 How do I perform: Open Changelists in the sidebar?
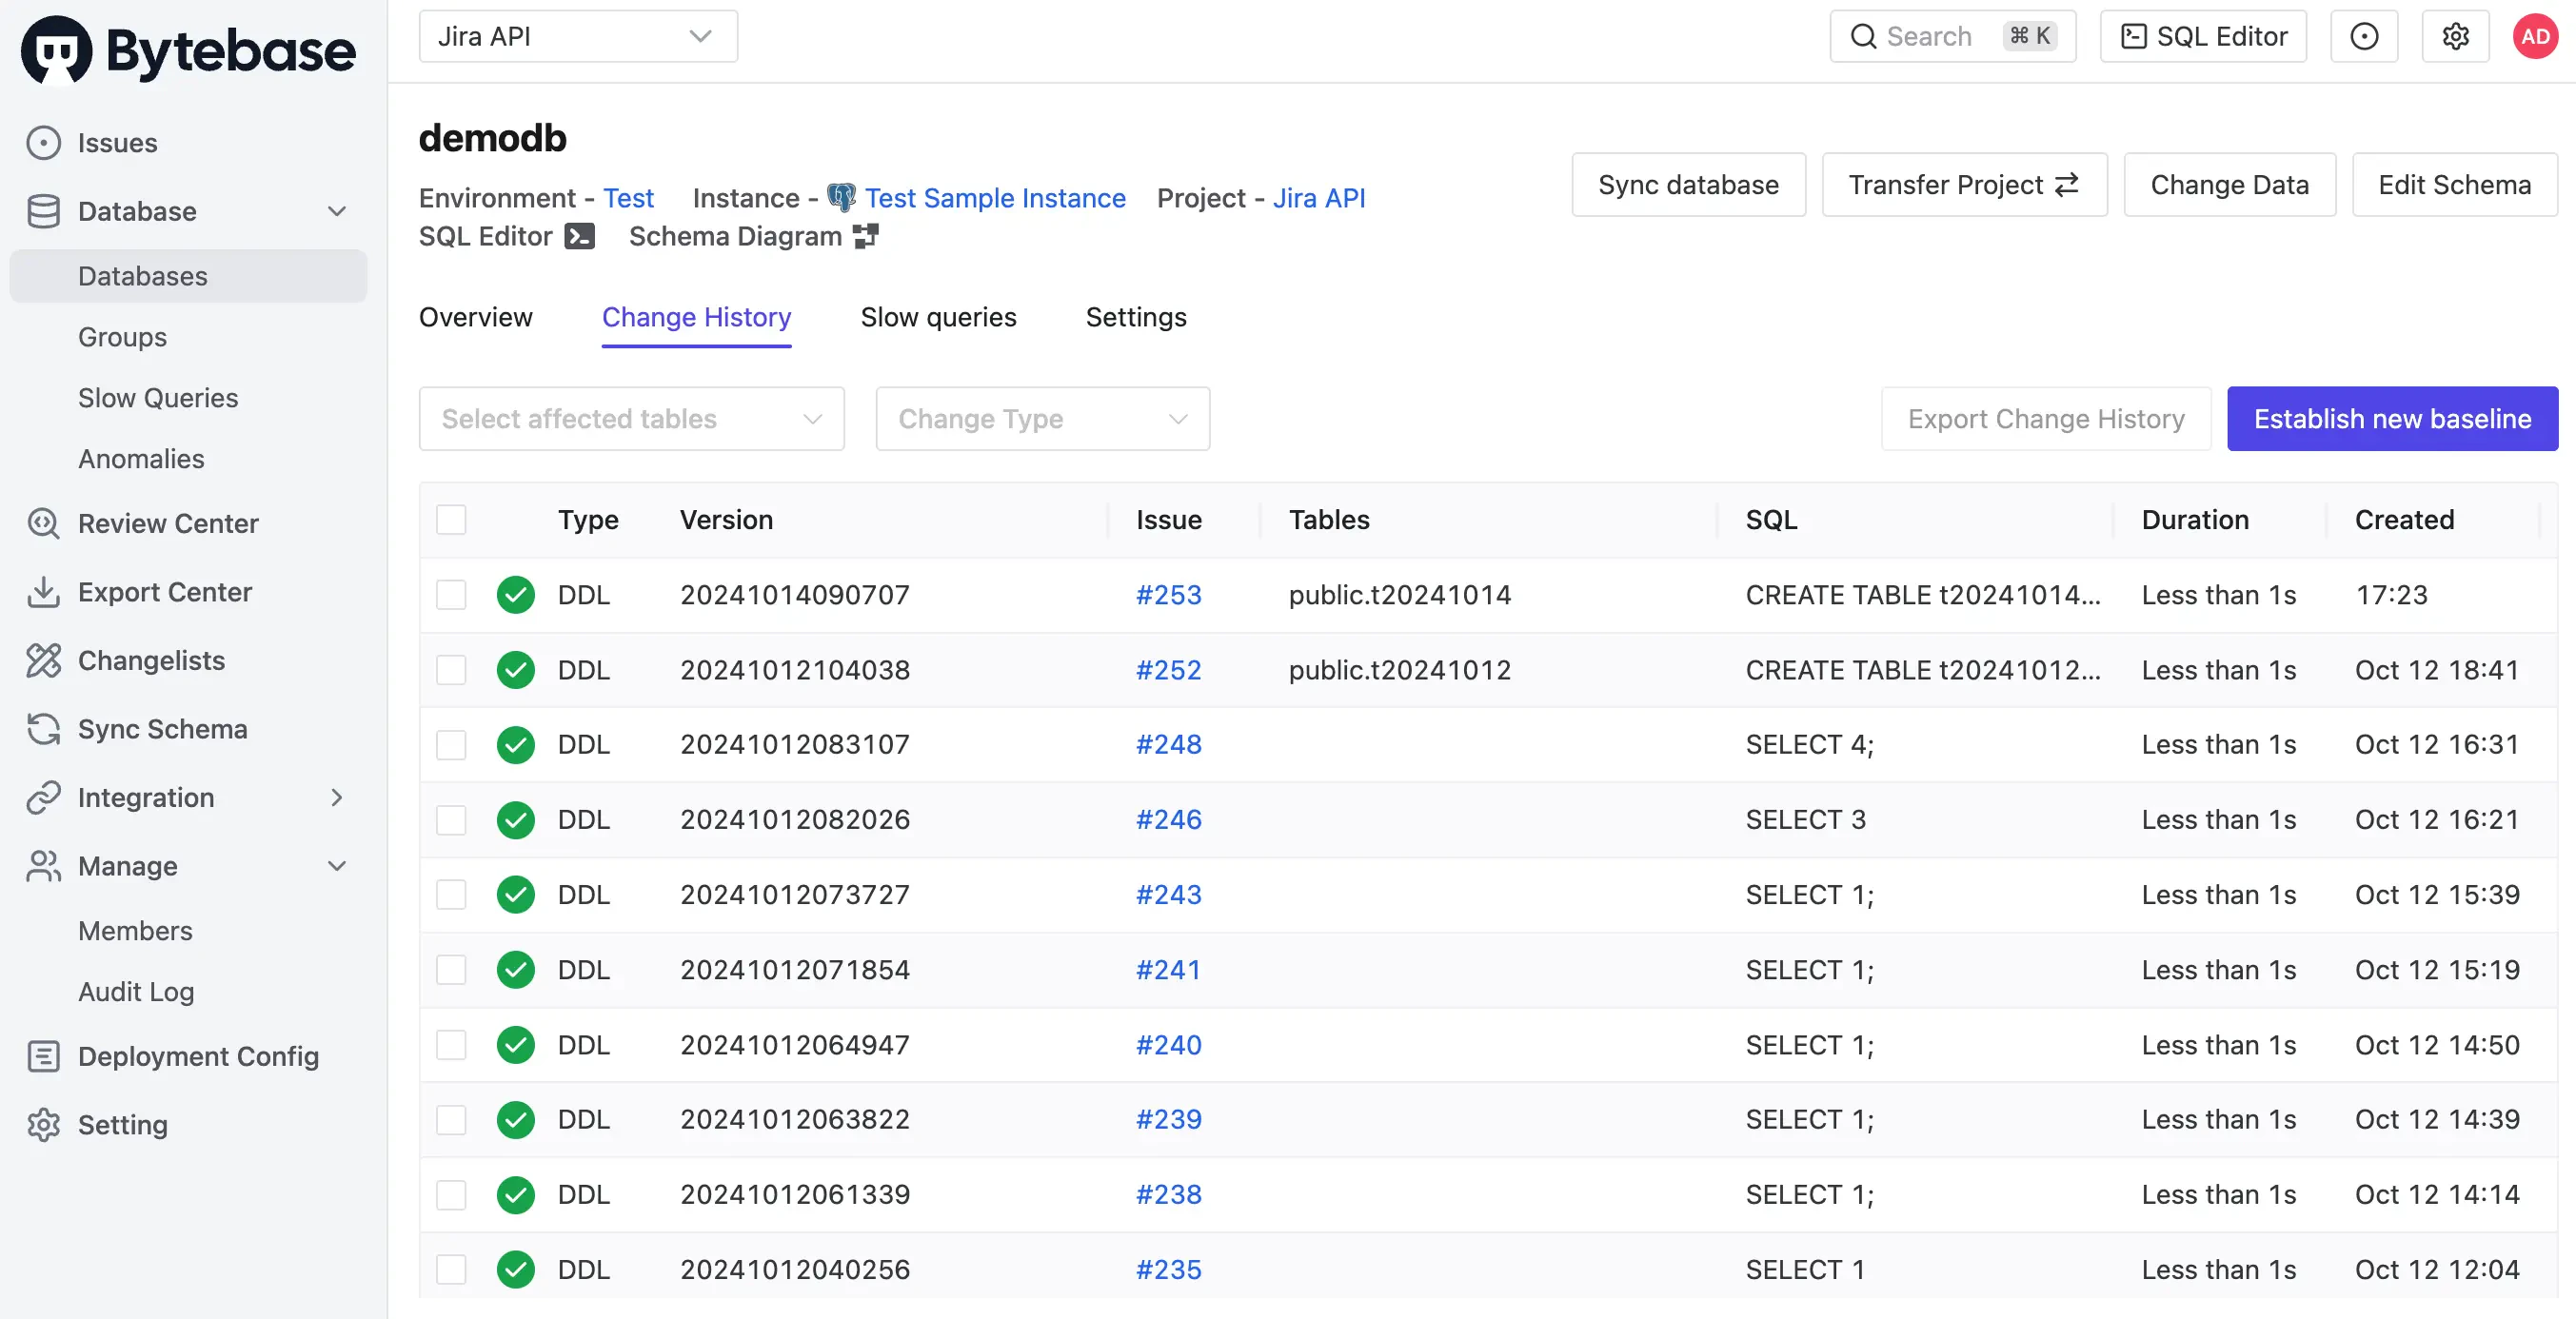151,660
